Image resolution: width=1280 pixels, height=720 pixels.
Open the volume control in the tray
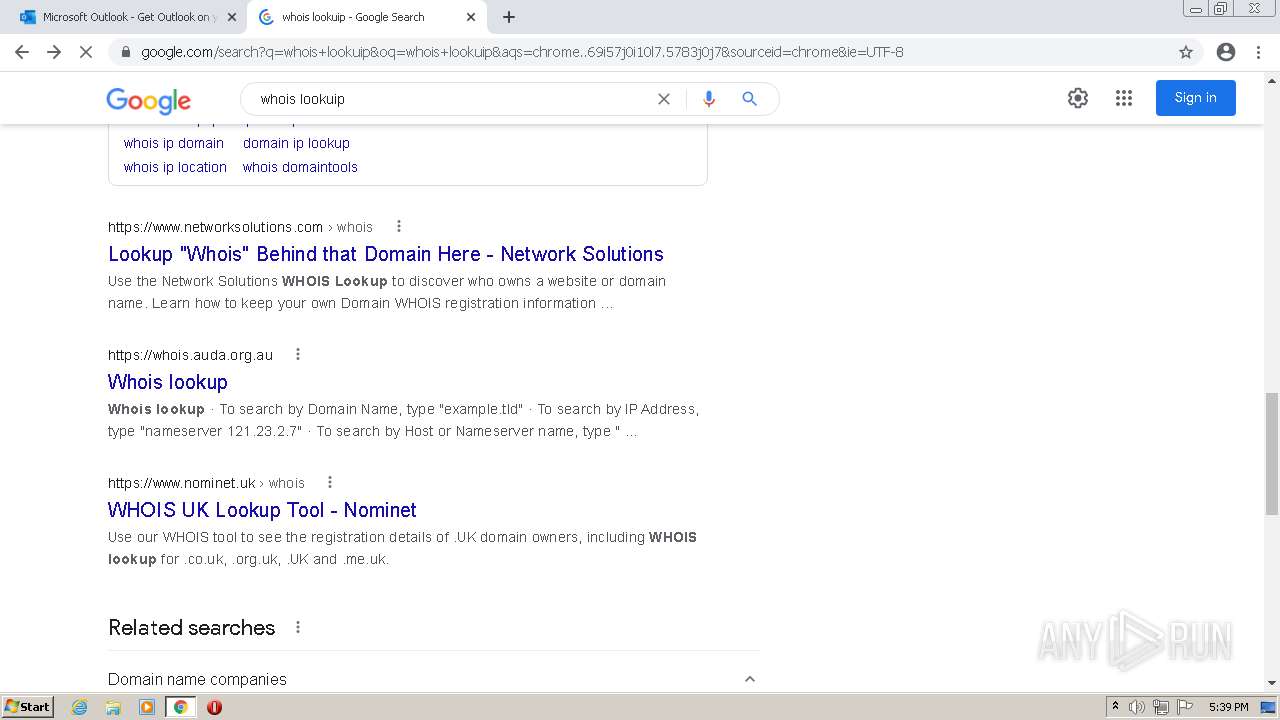[x=1137, y=707]
